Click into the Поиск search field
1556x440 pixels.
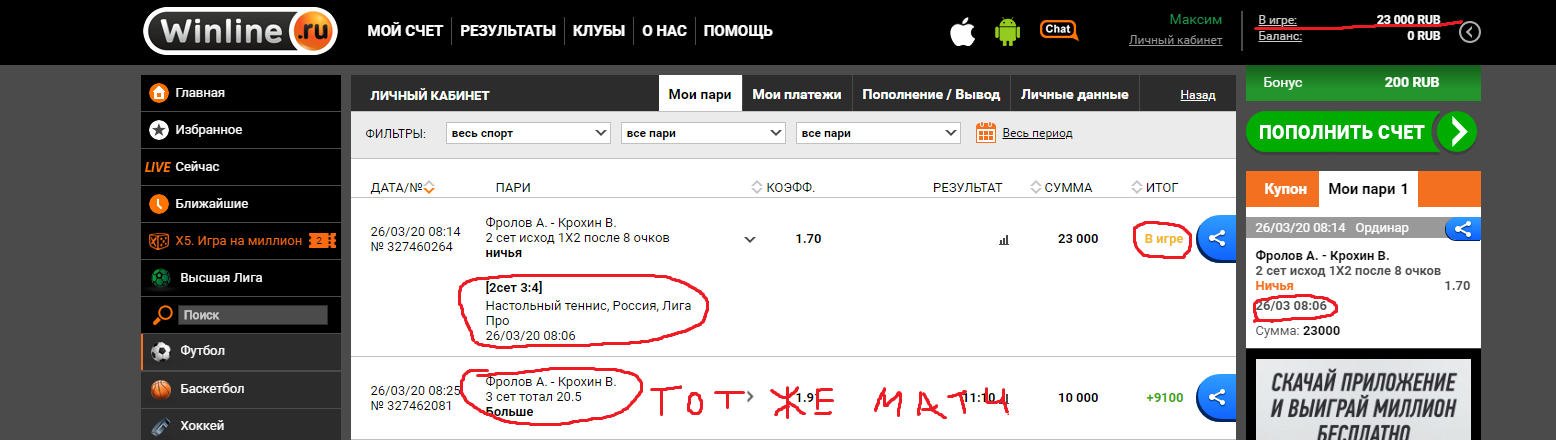click(253, 315)
